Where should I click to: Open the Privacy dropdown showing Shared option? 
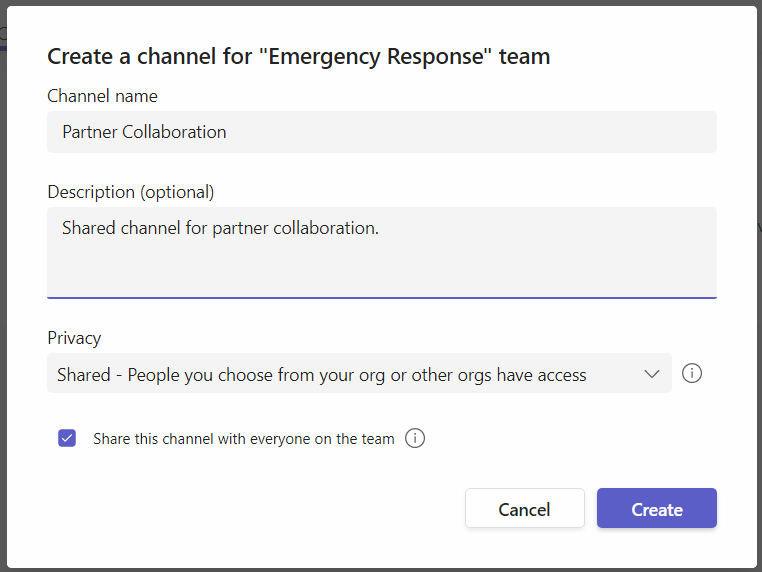click(x=359, y=374)
